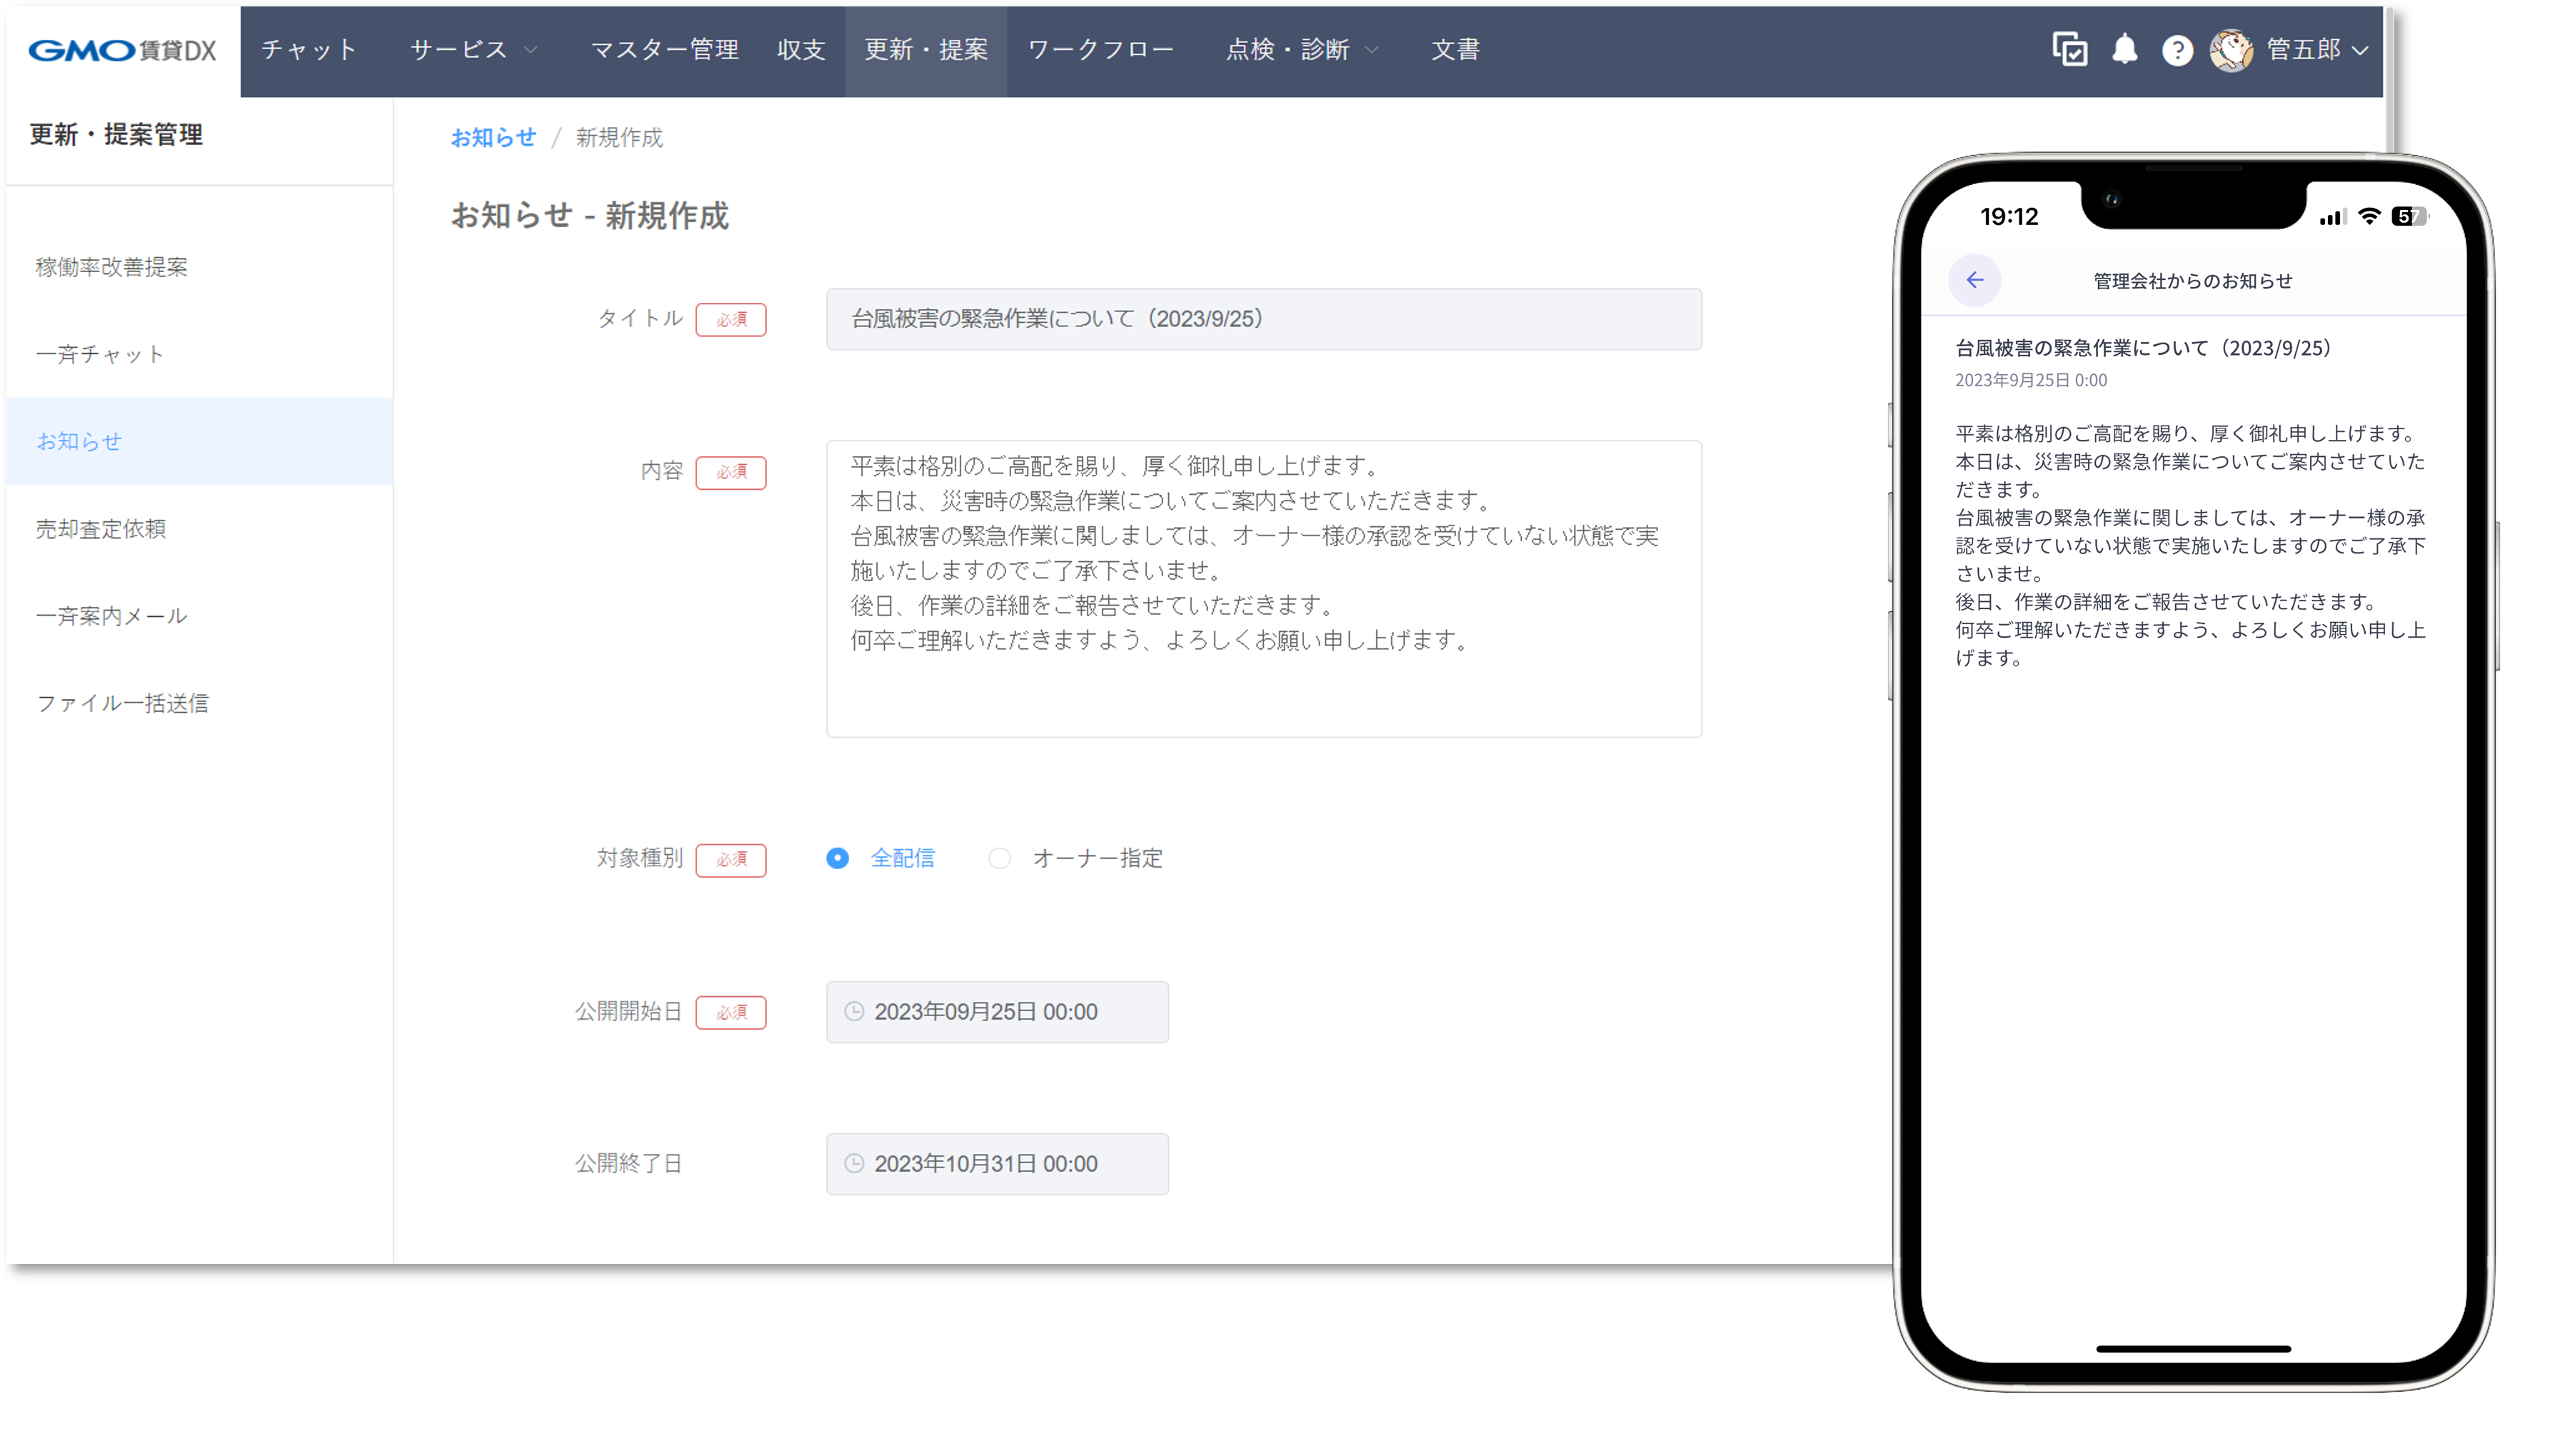
Task: Select the オーナー指定 radio button
Action: click(998, 858)
